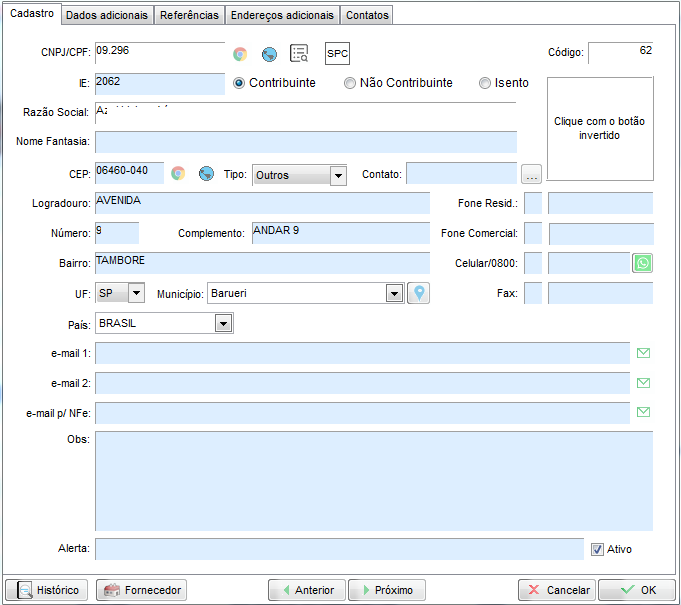Click the Nome Fantasia field
The height and width of the screenshot is (605, 681).
pyautogui.click(x=306, y=142)
